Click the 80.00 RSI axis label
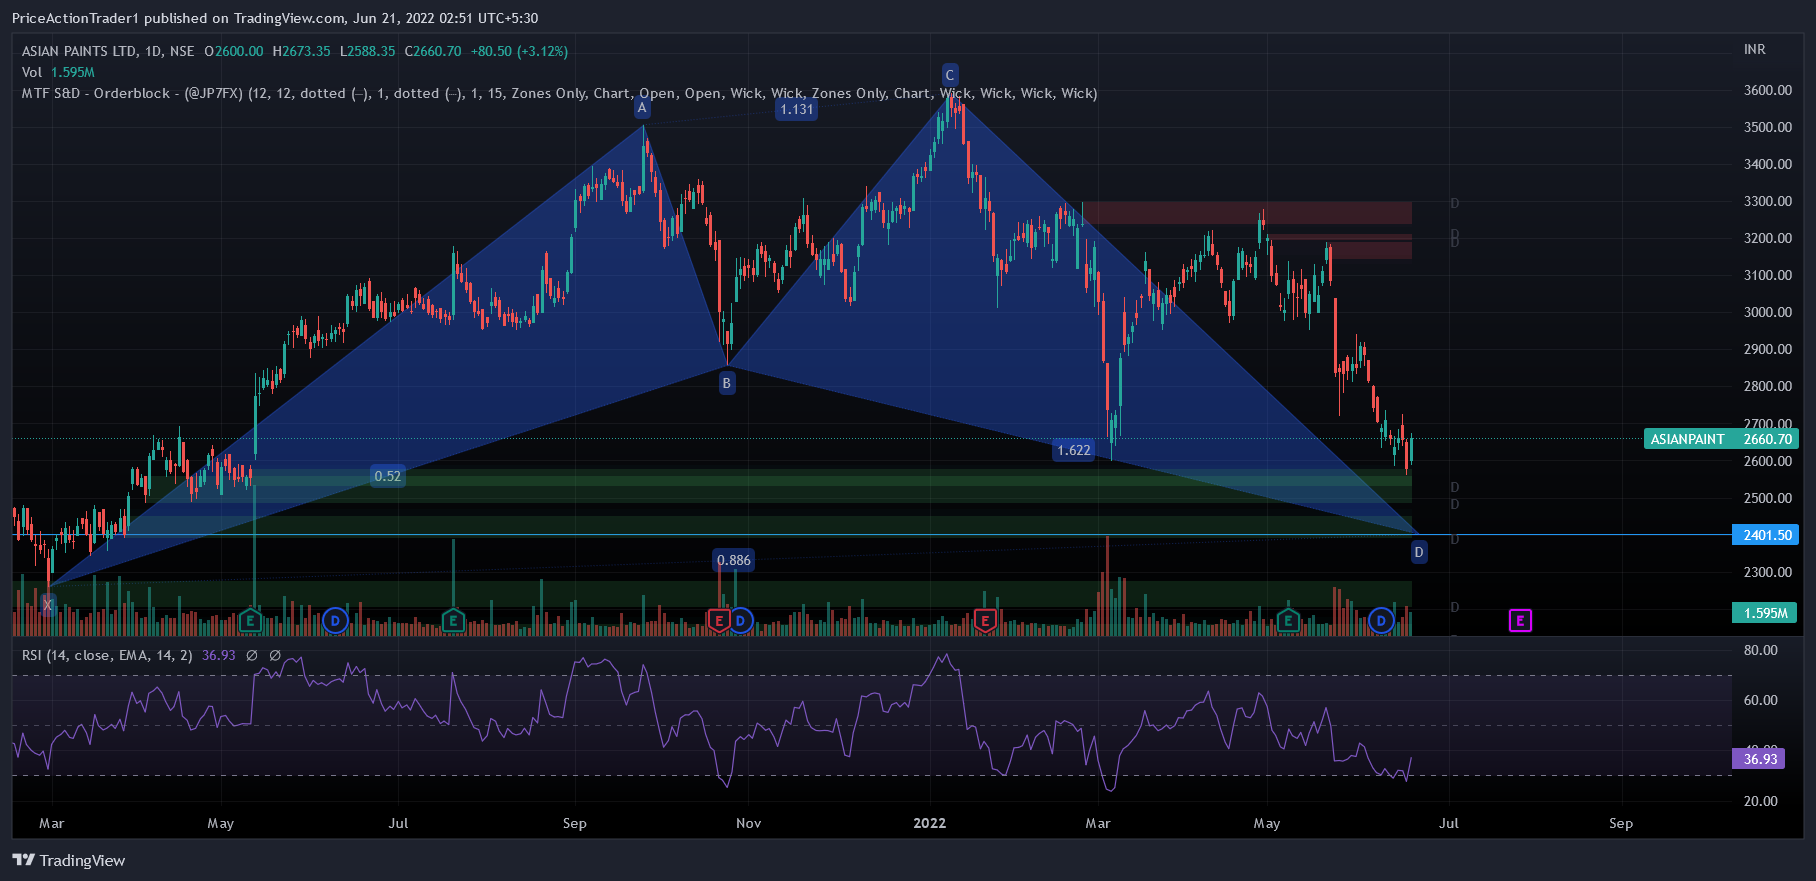Viewport: 1816px width, 881px height. tap(1761, 650)
